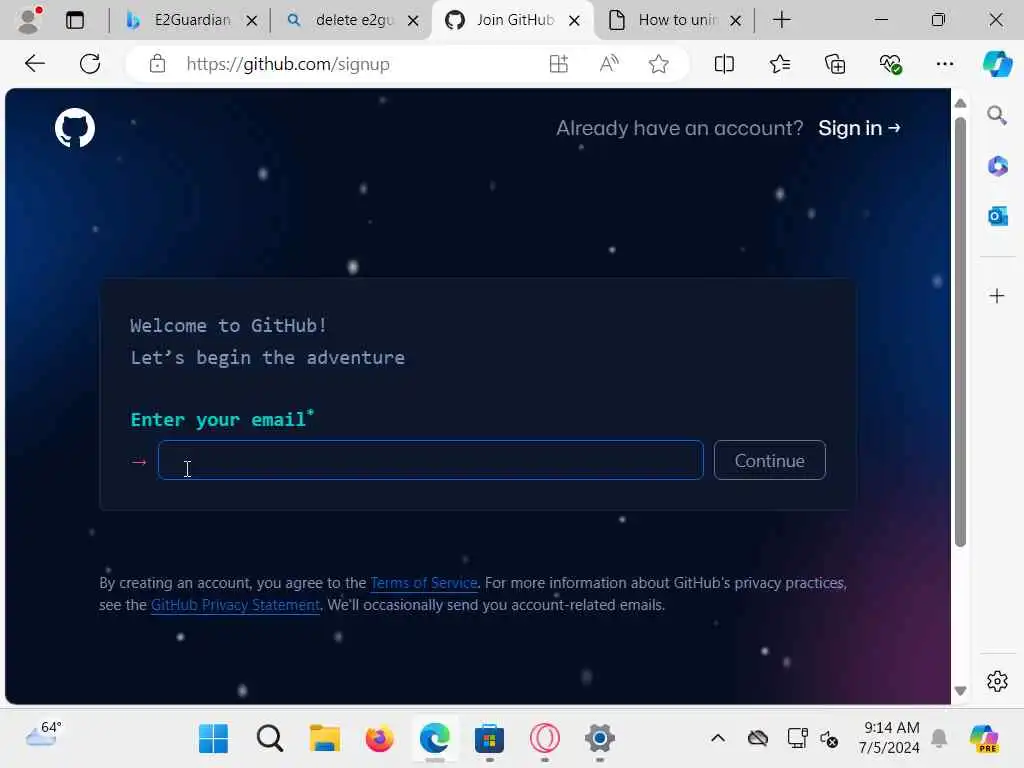Viewport: 1024px width, 768px height.
Task: Close the How to unin tab
Action: 735,21
